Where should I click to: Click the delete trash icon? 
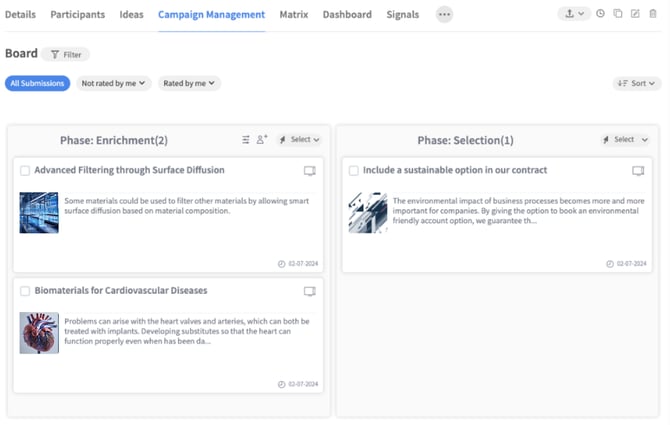click(x=653, y=14)
